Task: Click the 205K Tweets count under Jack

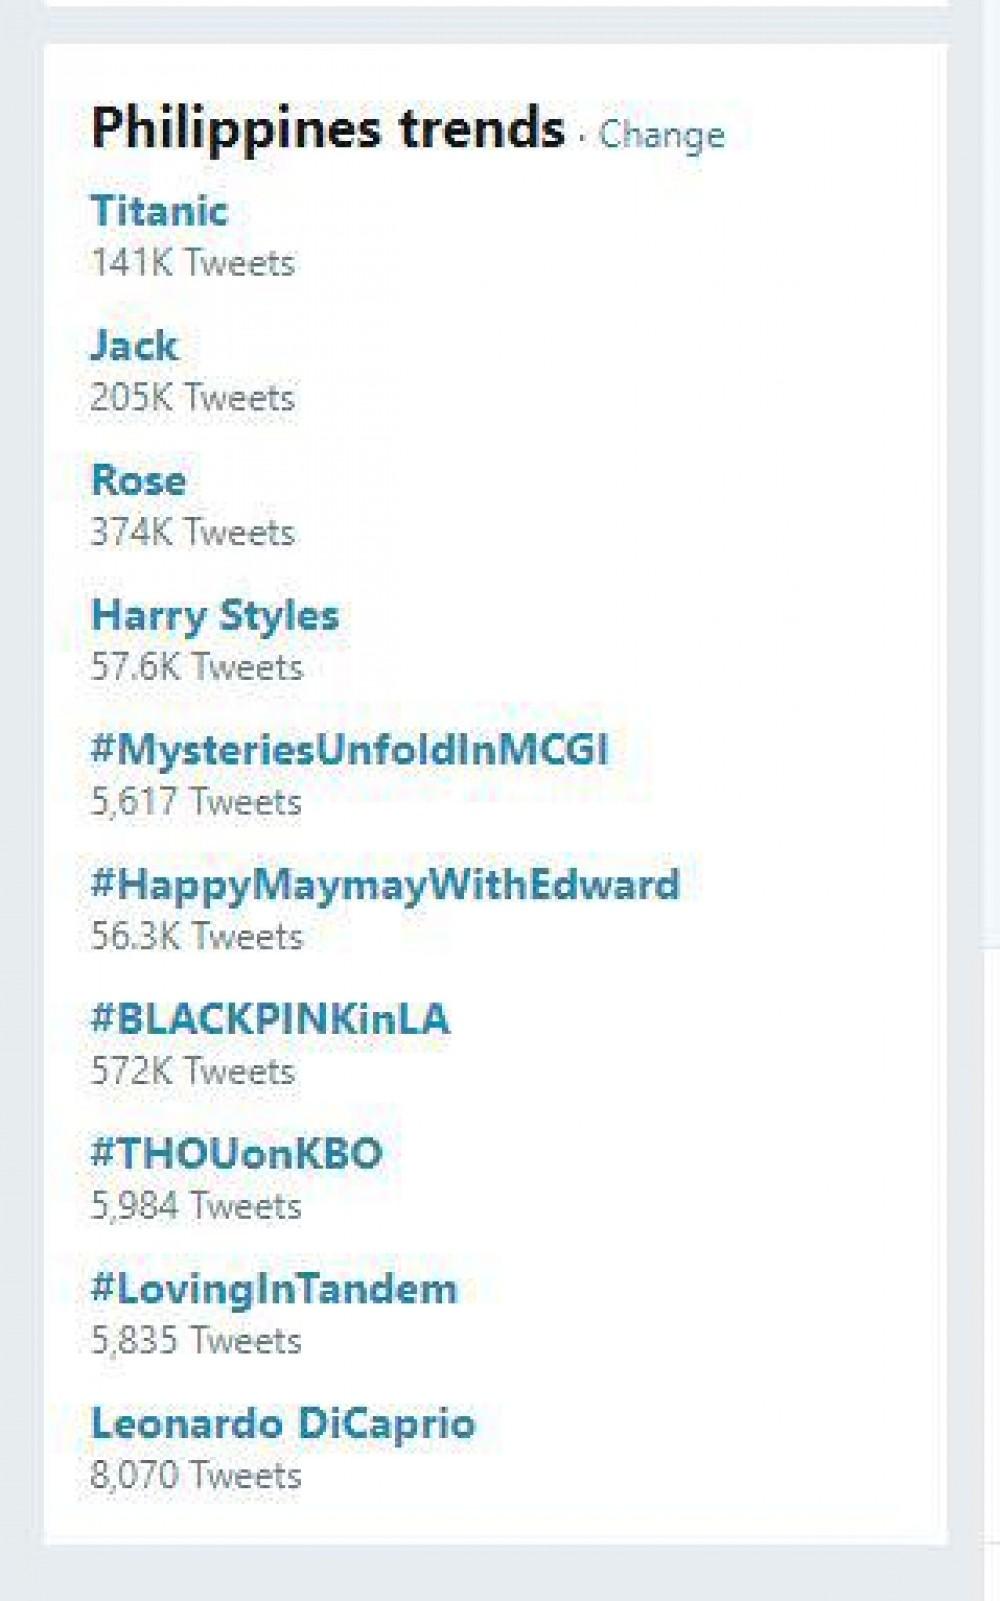Action: click(x=193, y=399)
